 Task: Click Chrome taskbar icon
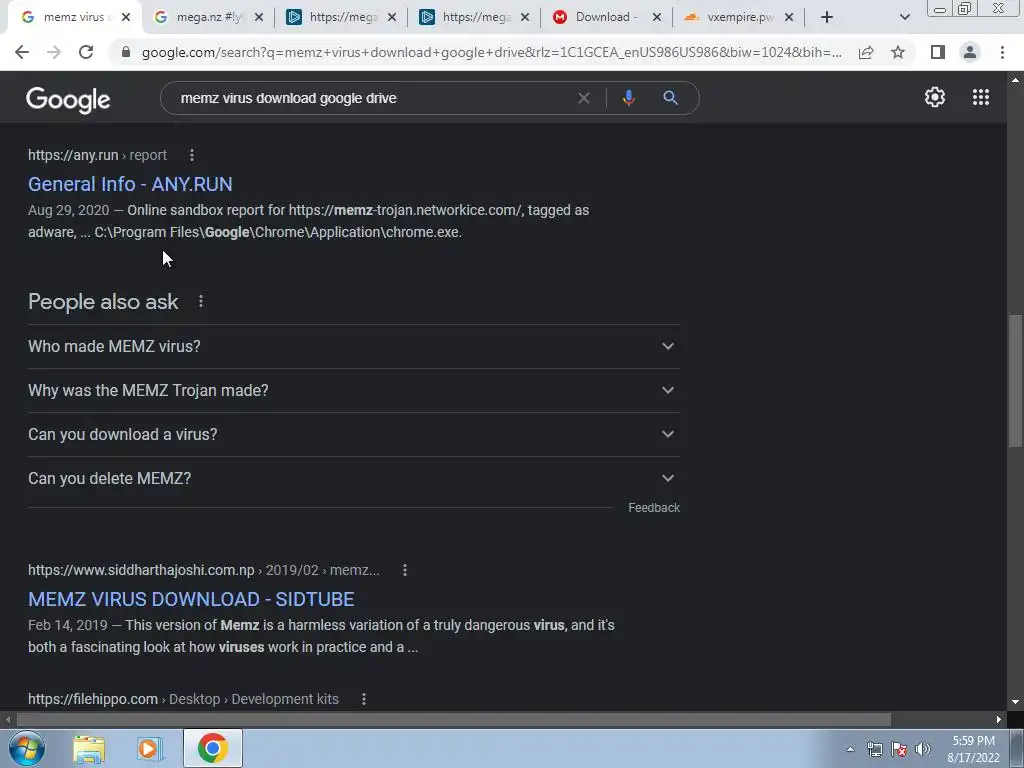pos(212,748)
